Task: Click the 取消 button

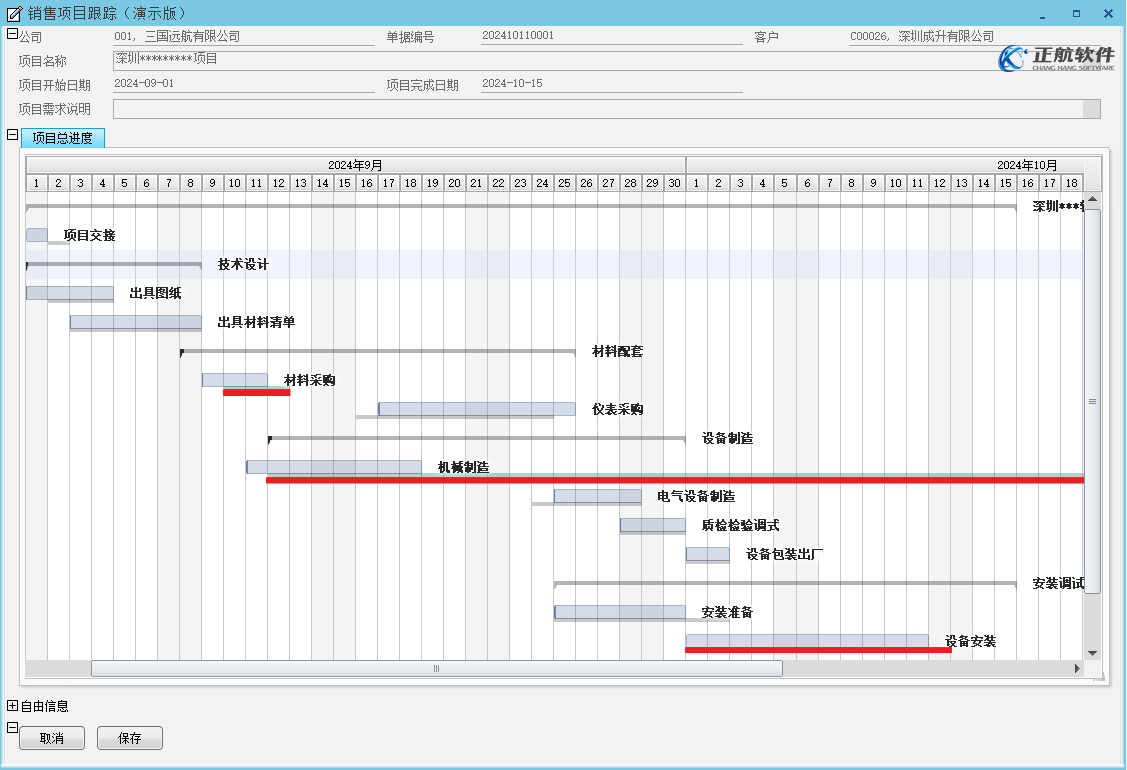Action: click(x=52, y=738)
